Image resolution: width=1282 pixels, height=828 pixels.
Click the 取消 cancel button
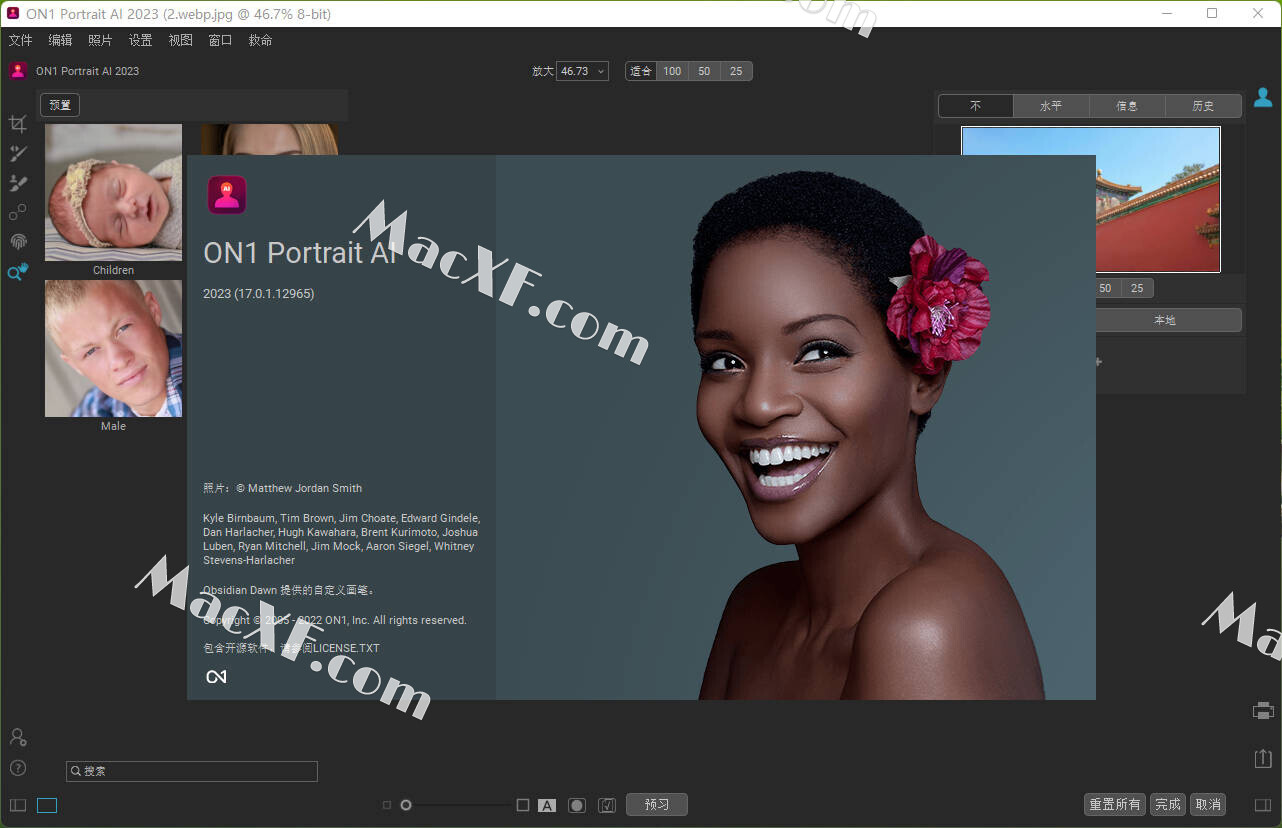(x=1208, y=805)
